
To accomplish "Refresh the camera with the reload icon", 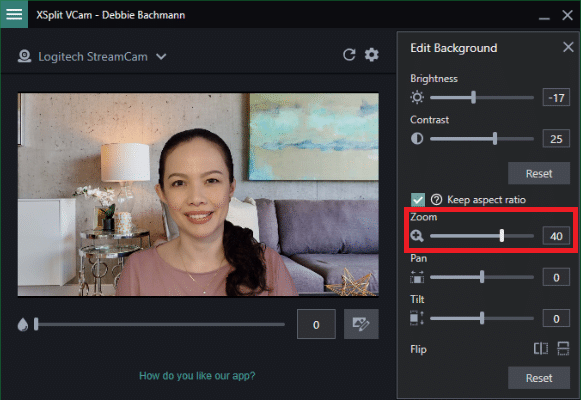I will (349, 55).
